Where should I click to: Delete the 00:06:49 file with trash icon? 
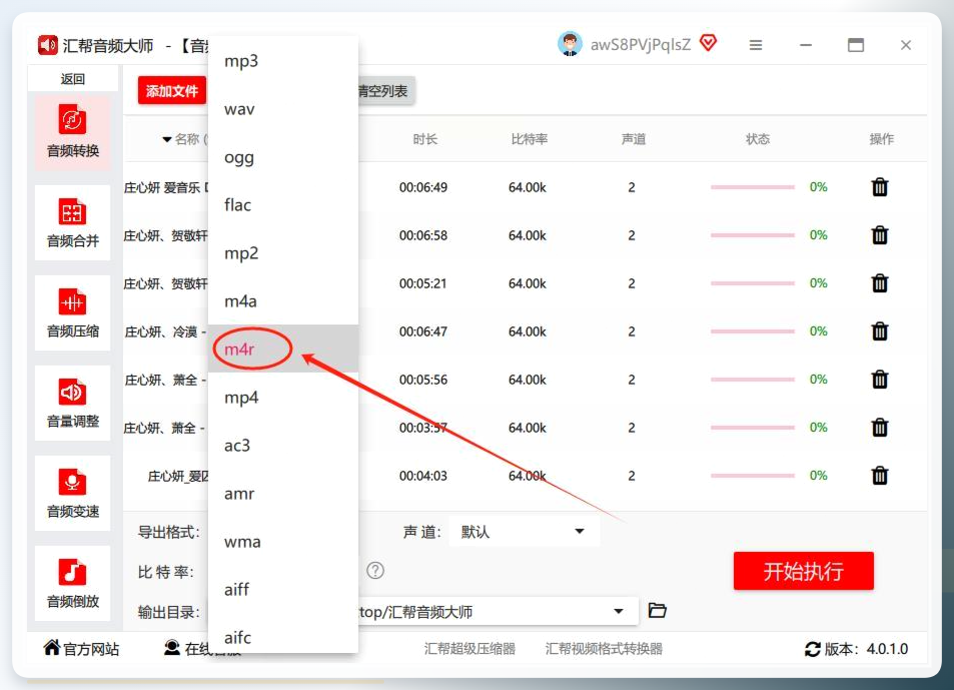880,187
